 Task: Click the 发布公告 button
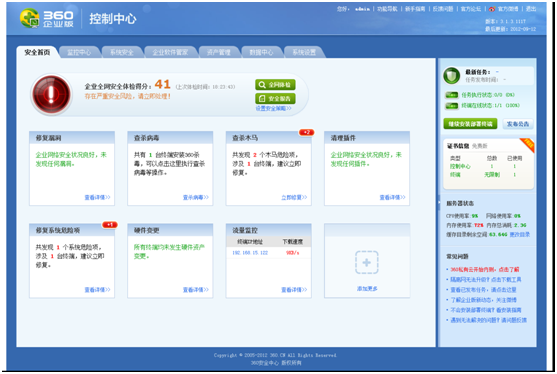[518, 124]
